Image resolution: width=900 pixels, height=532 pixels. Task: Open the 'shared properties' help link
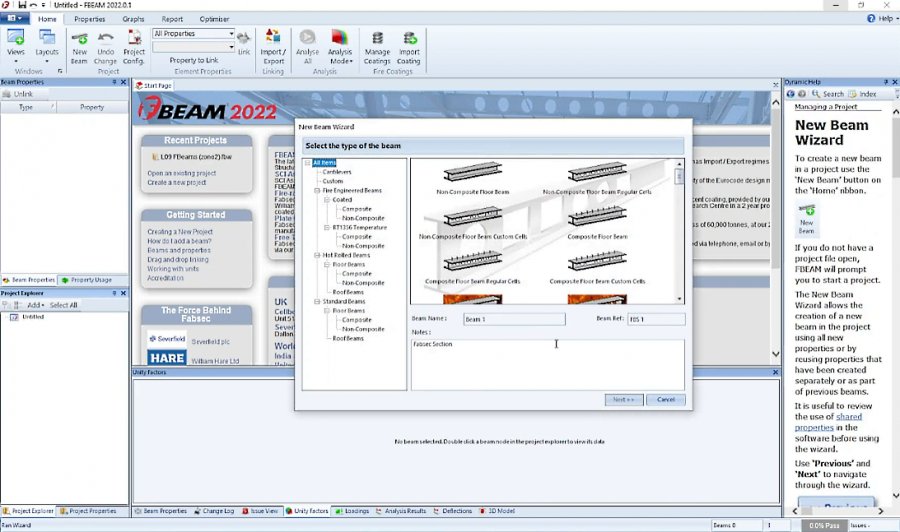pos(828,422)
